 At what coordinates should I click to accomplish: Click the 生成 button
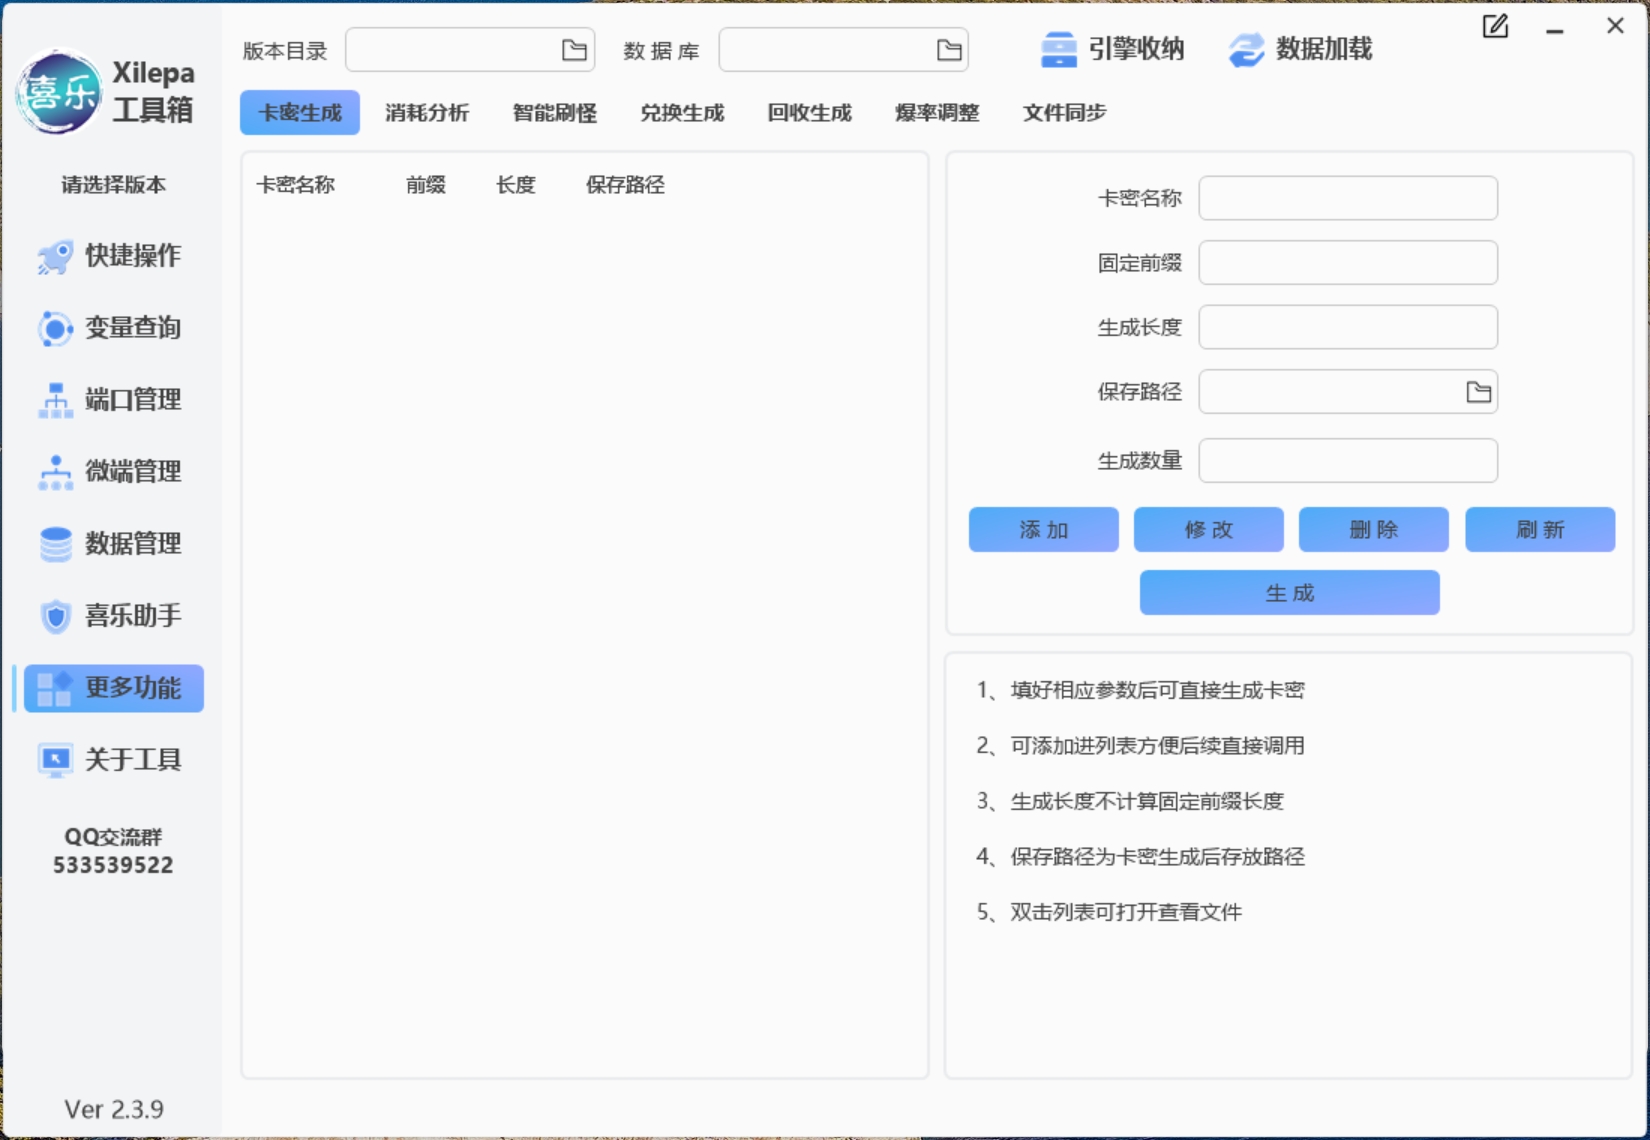1289,593
